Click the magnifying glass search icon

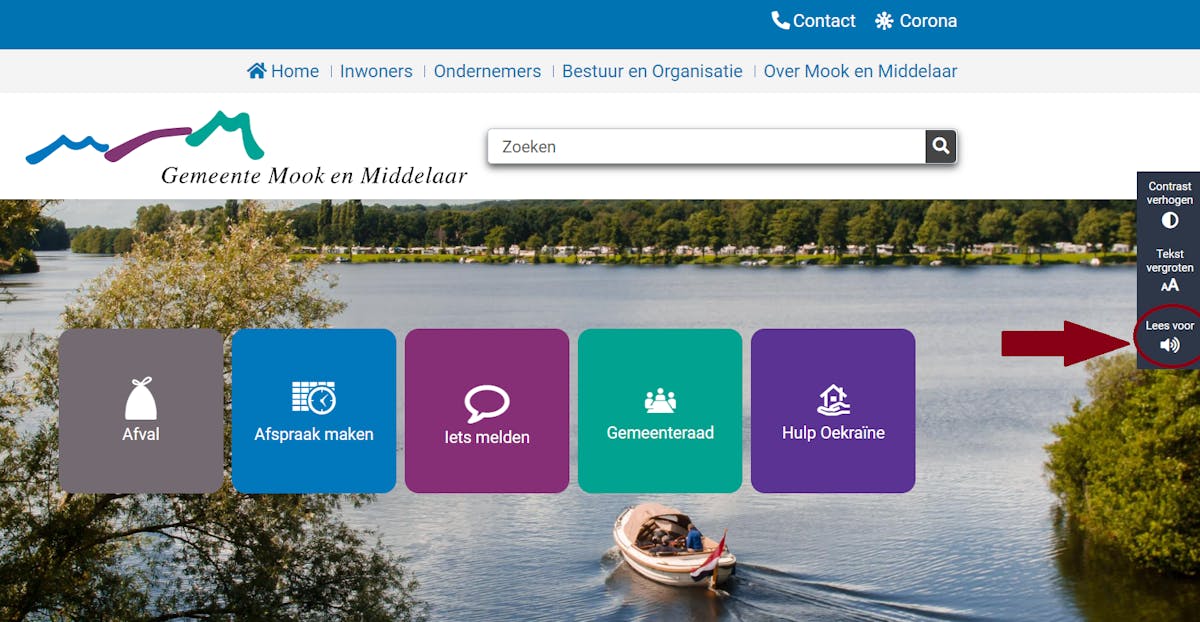click(940, 146)
